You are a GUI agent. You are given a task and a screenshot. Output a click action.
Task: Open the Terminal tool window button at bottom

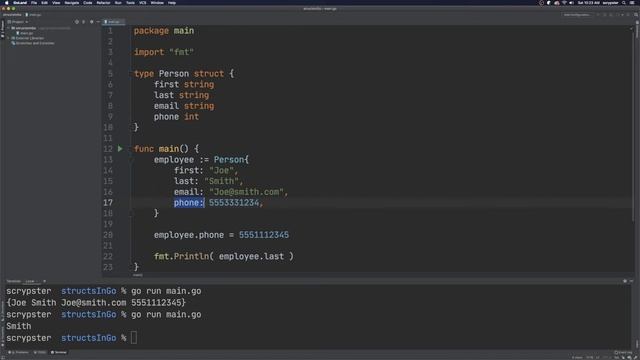coord(59,352)
